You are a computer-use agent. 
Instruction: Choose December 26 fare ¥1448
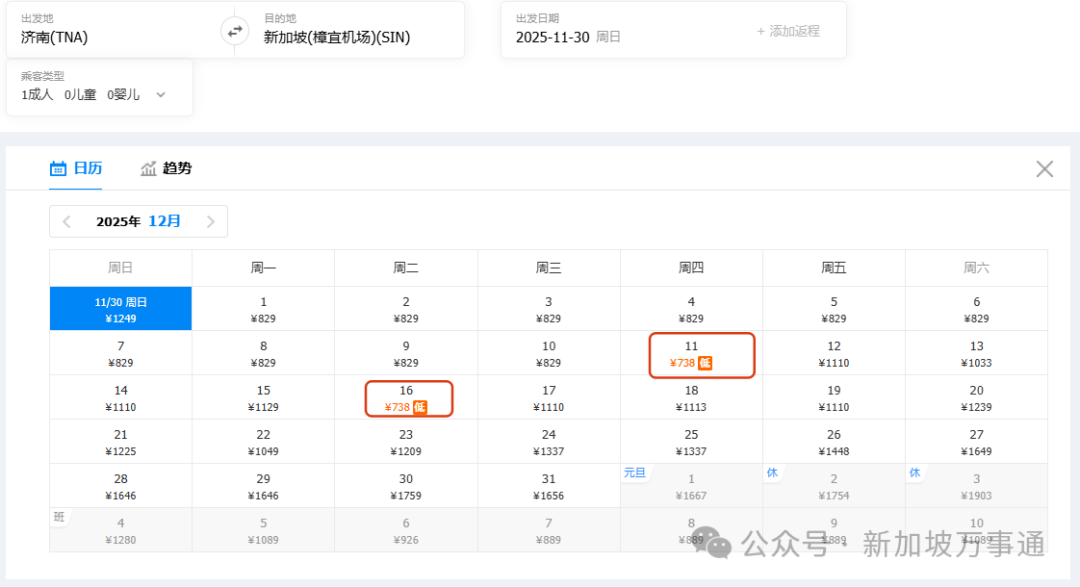click(x=834, y=442)
